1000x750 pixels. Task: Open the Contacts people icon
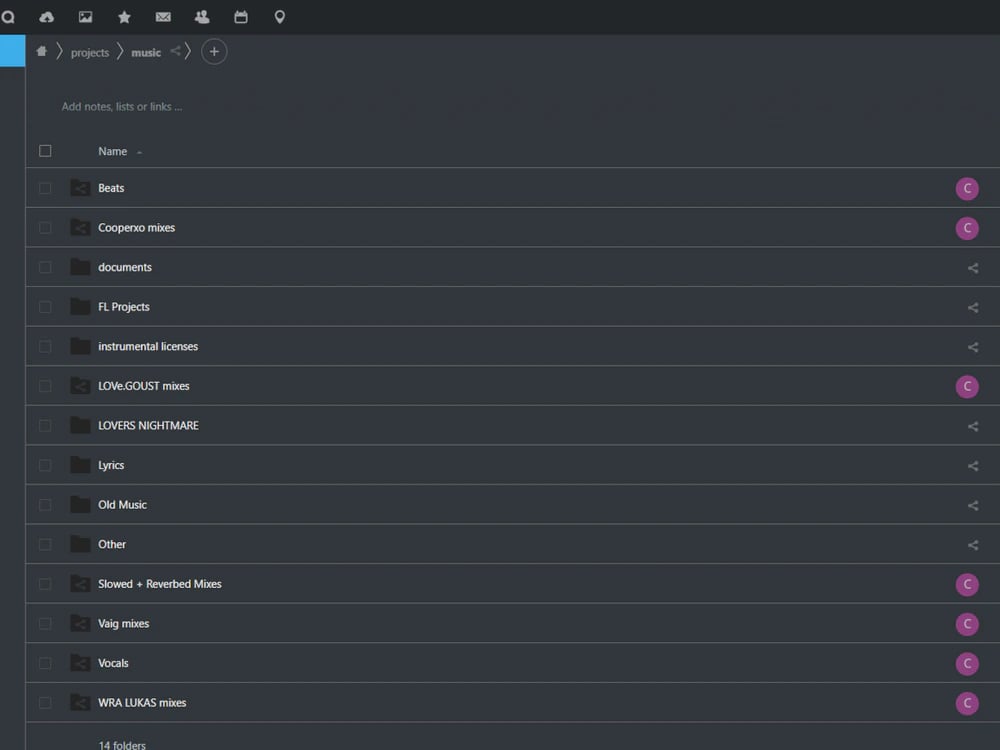coord(202,17)
